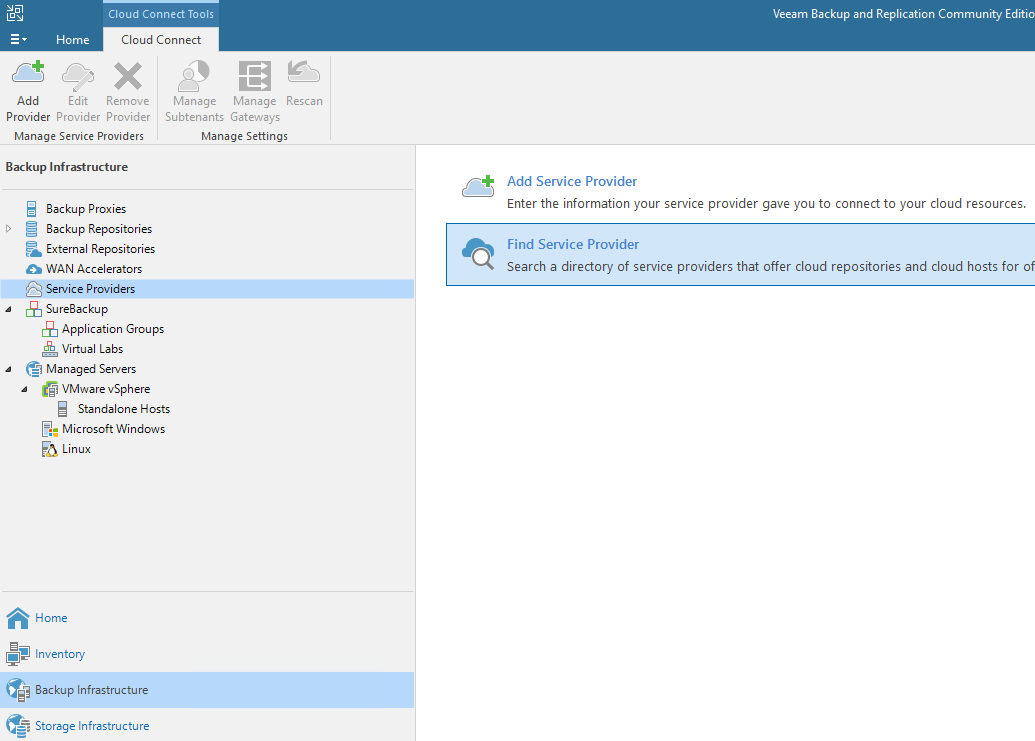Click the Service Providers tree icon

33,289
